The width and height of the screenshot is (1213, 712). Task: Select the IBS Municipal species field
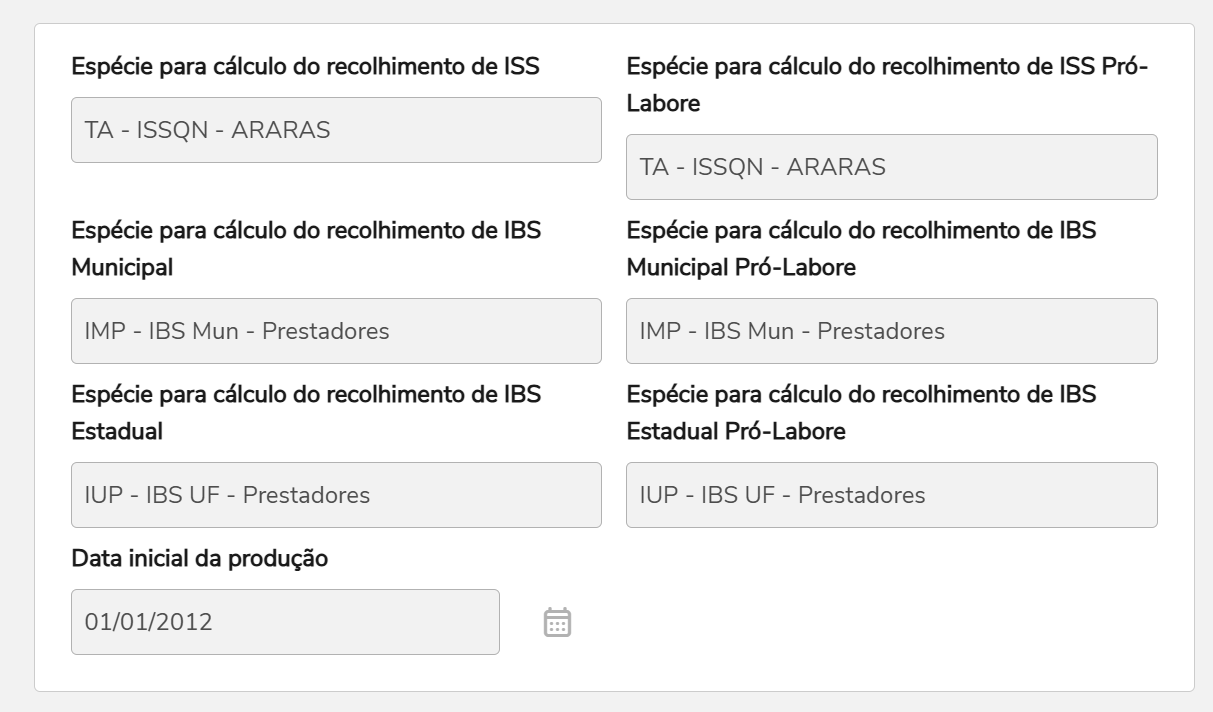click(x=336, y=331)
